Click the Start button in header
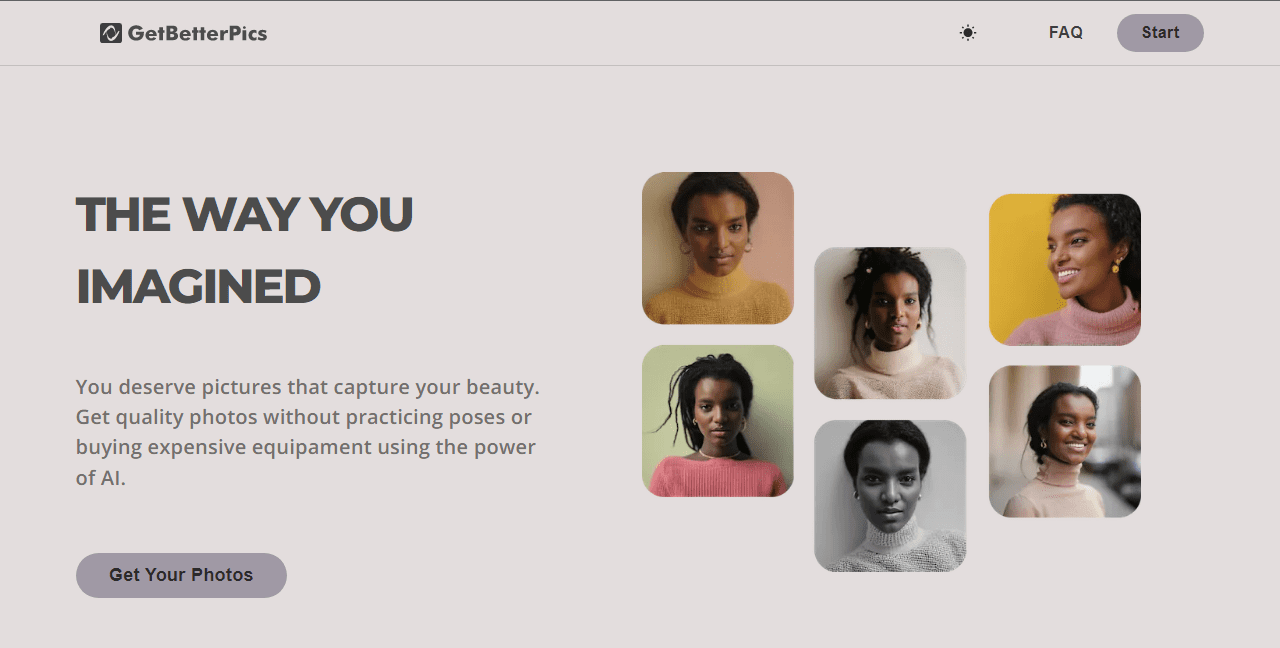The width and height of the screenshot is (1280, 648). 1160,33
